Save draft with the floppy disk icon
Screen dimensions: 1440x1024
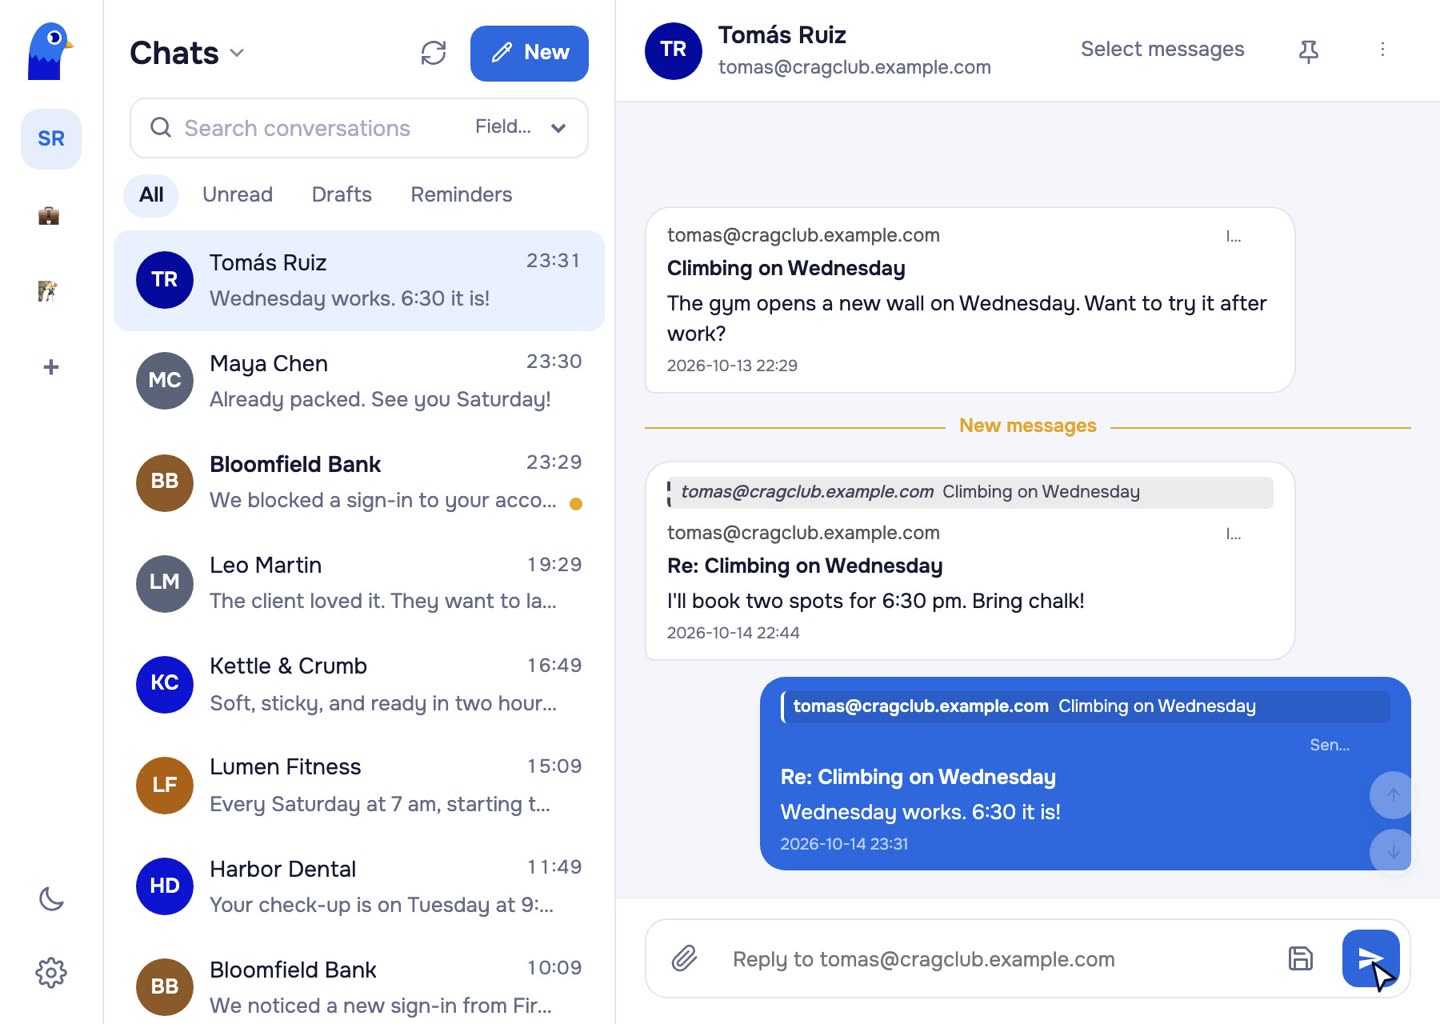[x=1300, y=958]
